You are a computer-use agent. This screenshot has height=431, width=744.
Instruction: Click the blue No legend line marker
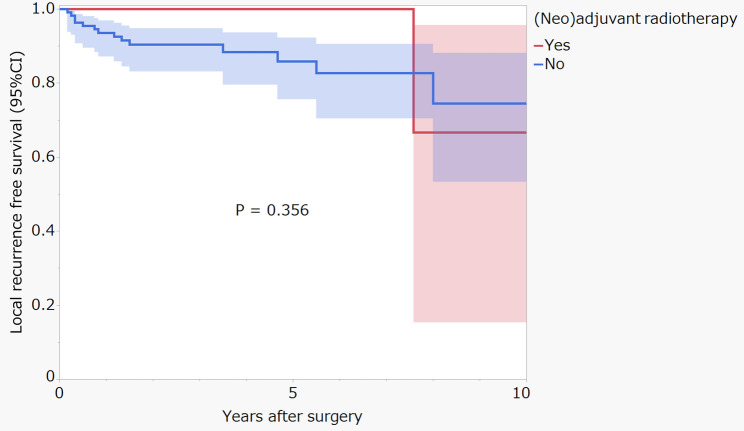pyautogui.click(x=538, y=64)
